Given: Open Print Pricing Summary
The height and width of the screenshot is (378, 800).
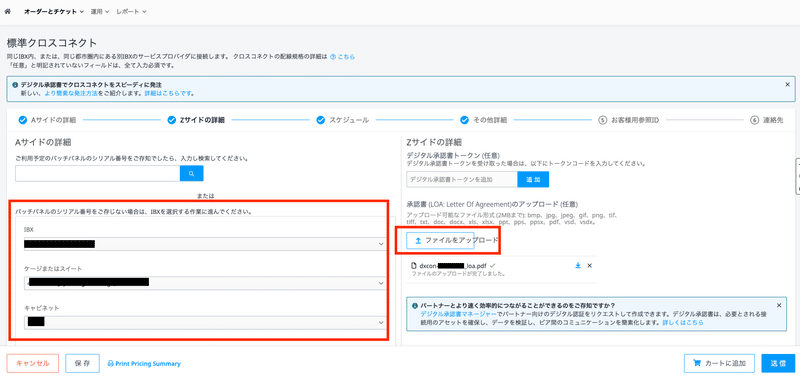Looking at the screenshot, I should [144, 364].
